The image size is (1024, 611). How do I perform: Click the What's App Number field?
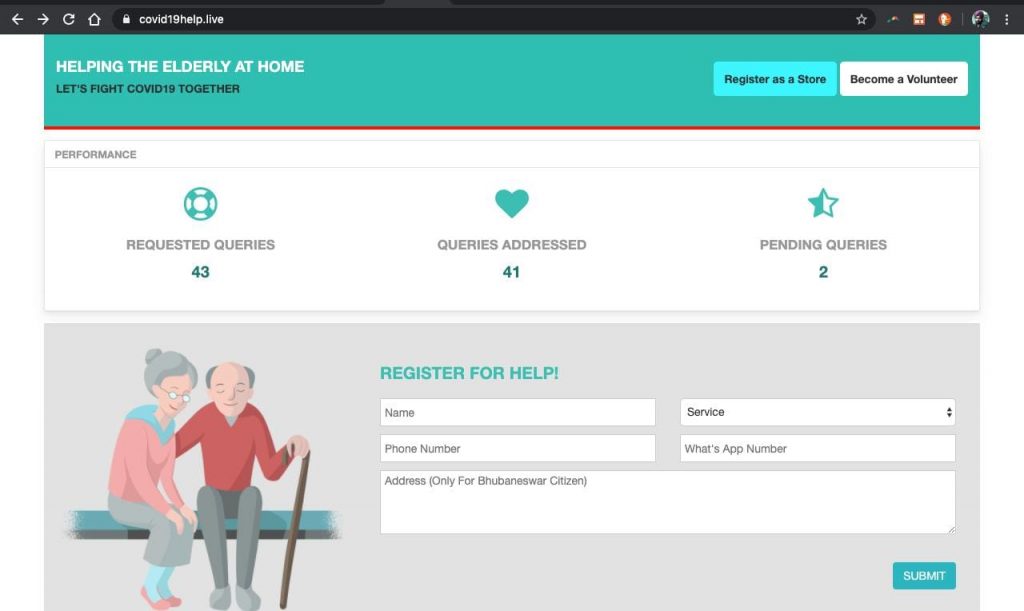[x=817, y=448]
